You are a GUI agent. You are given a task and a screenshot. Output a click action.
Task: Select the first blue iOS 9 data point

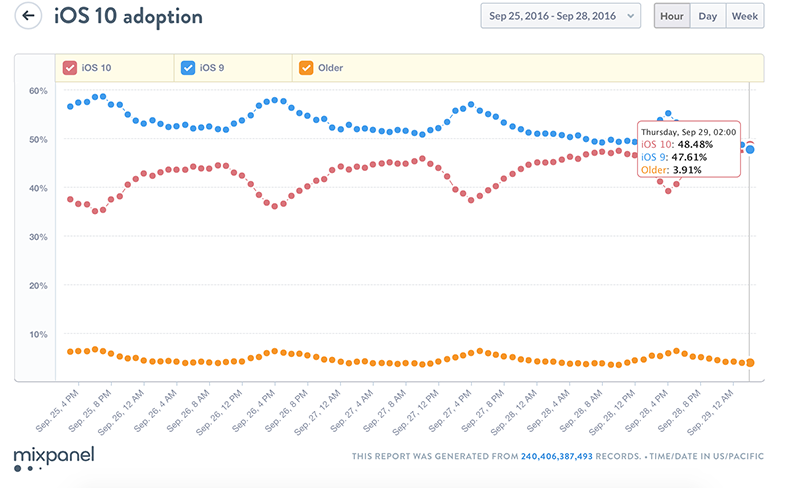click(x=70, y=106)
